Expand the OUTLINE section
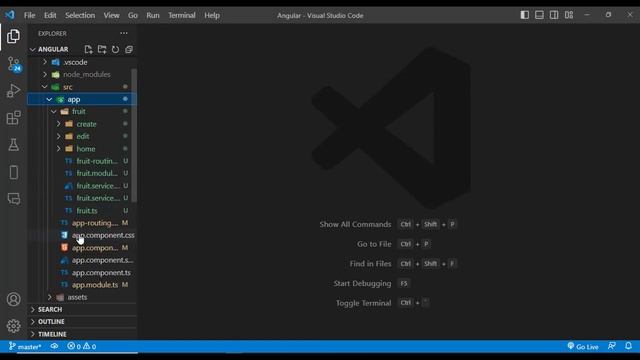The width and height of the screenshot is (640, 360). [82, 322]
